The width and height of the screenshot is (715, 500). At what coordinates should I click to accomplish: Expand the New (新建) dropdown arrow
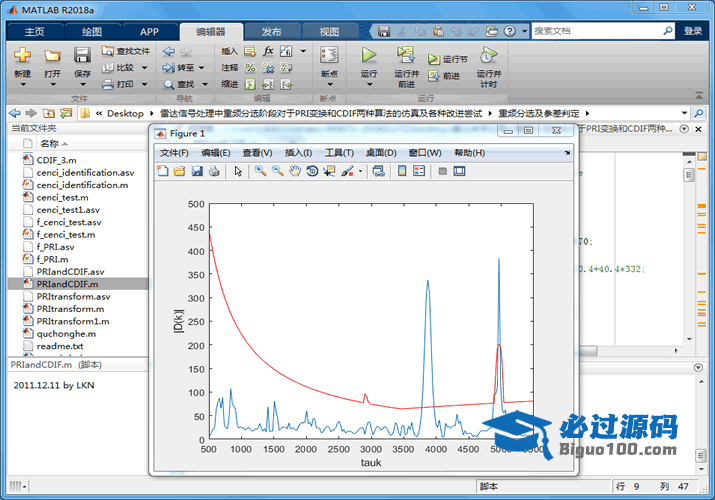pos(22,85)
